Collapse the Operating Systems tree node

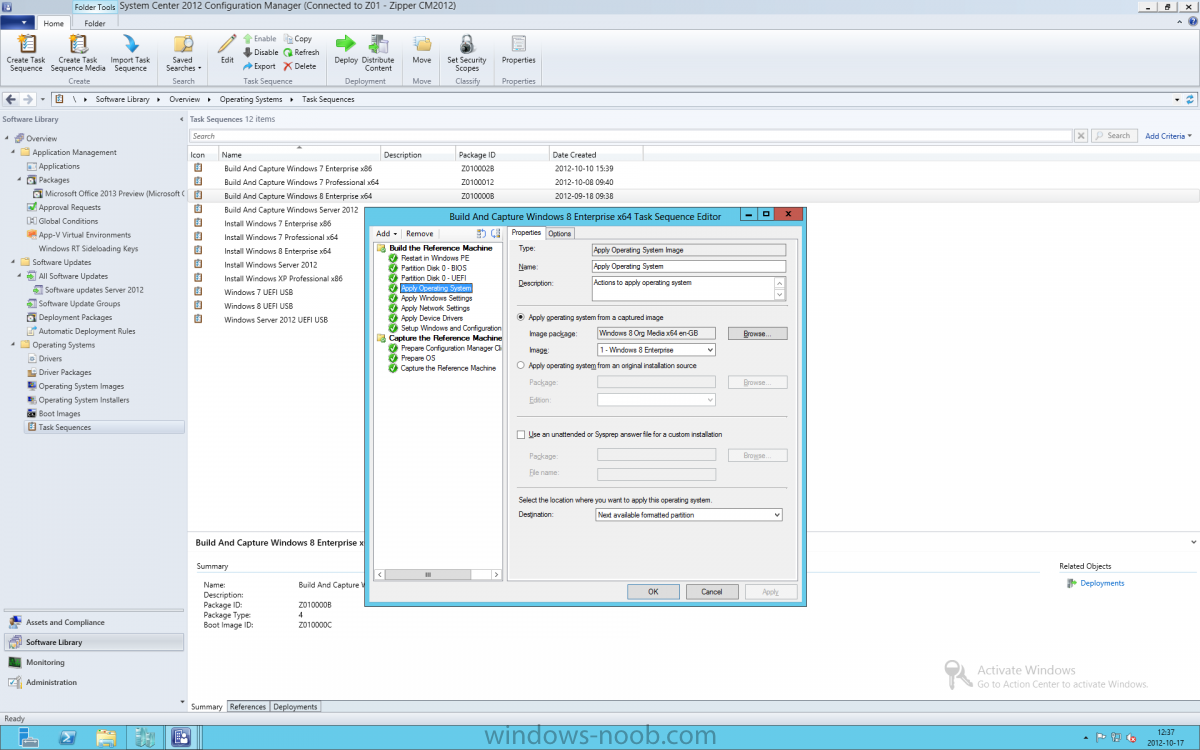tap(11, 345)
